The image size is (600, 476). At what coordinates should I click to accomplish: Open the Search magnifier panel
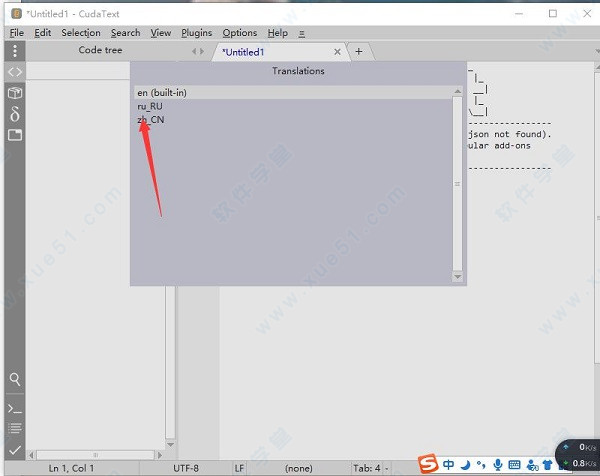pos(15,379)
